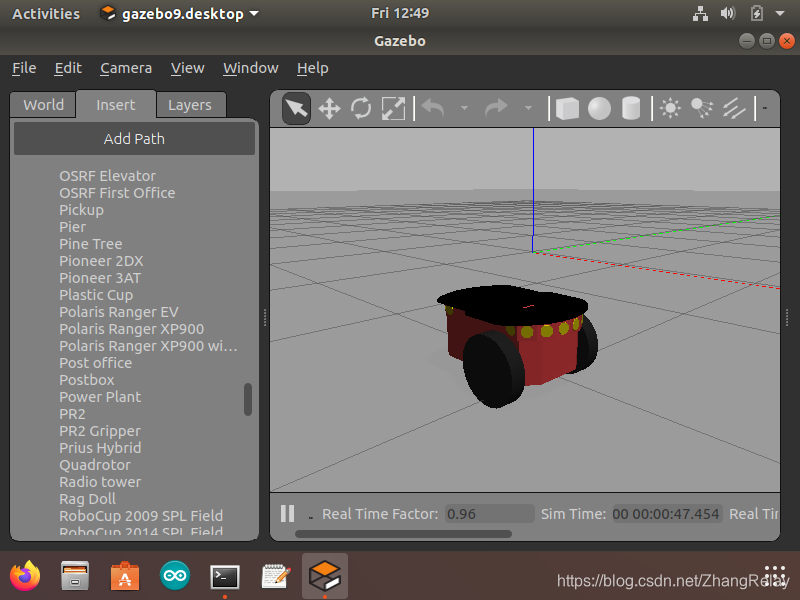Open Arduino IDE from dock
This screenshot has height=600, width=800.
pyautogui.click(x=175, y=576)
